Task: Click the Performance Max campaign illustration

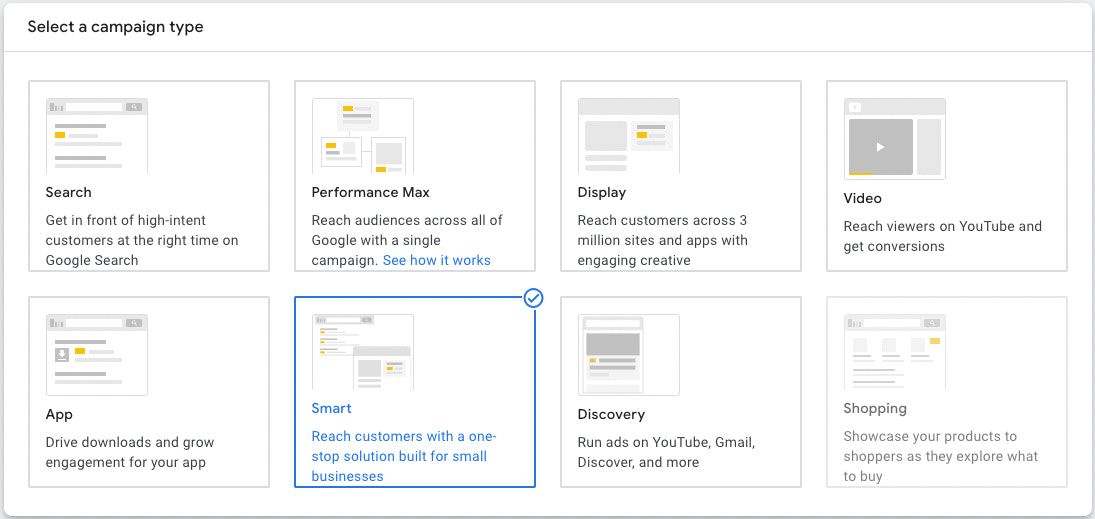Action: click(x=362, y=136)
